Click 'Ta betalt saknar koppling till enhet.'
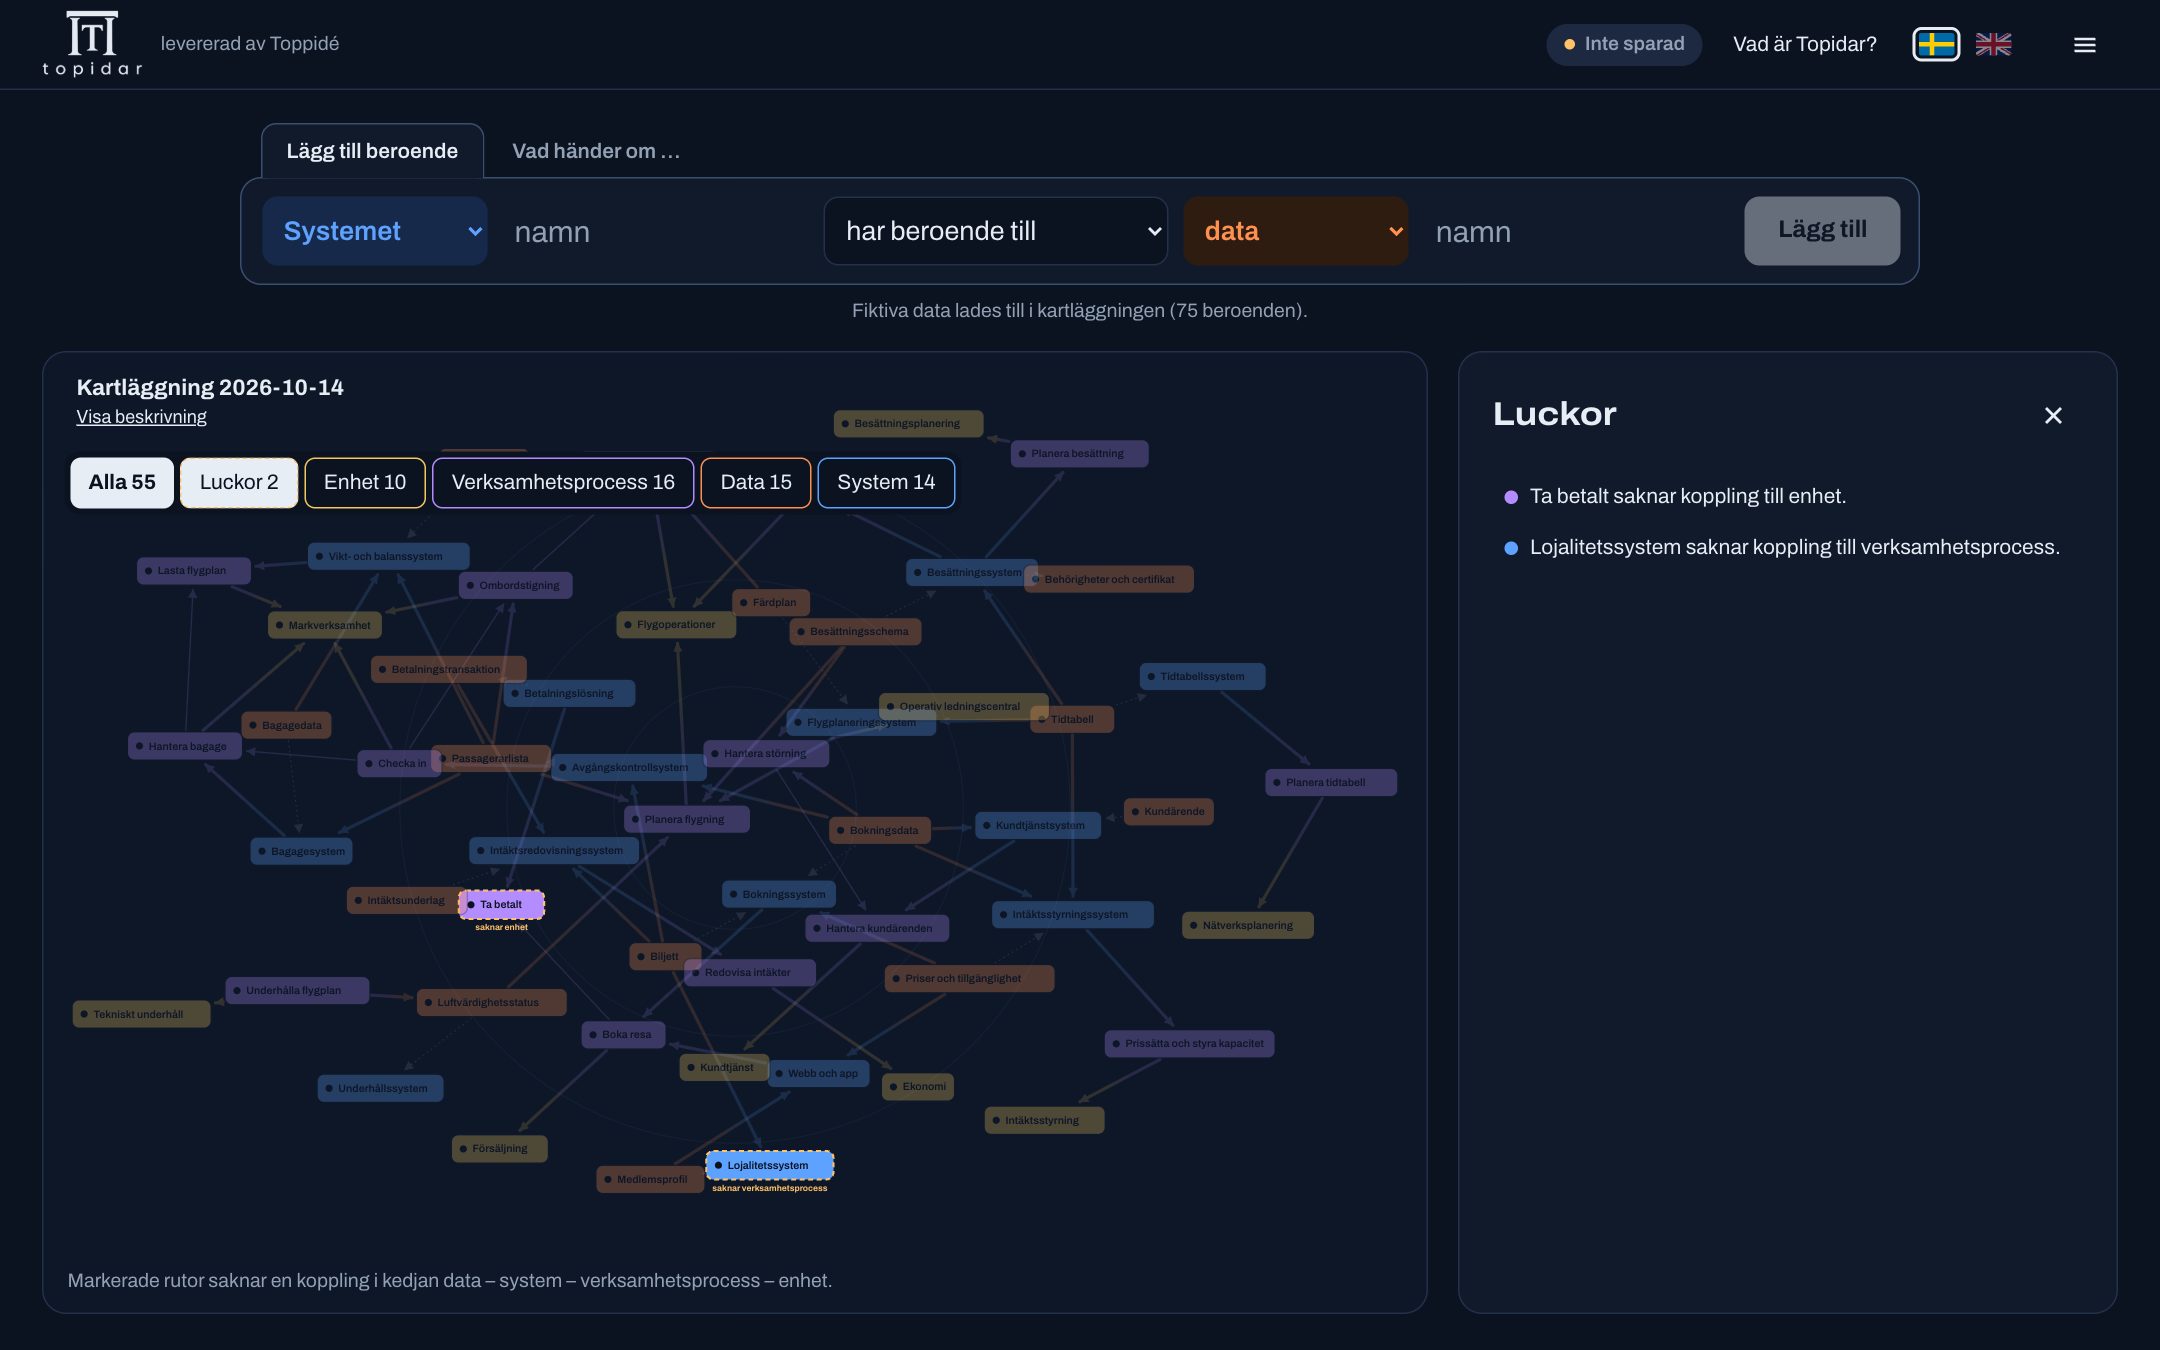 pyautogui.click(x=1688, y=497)
